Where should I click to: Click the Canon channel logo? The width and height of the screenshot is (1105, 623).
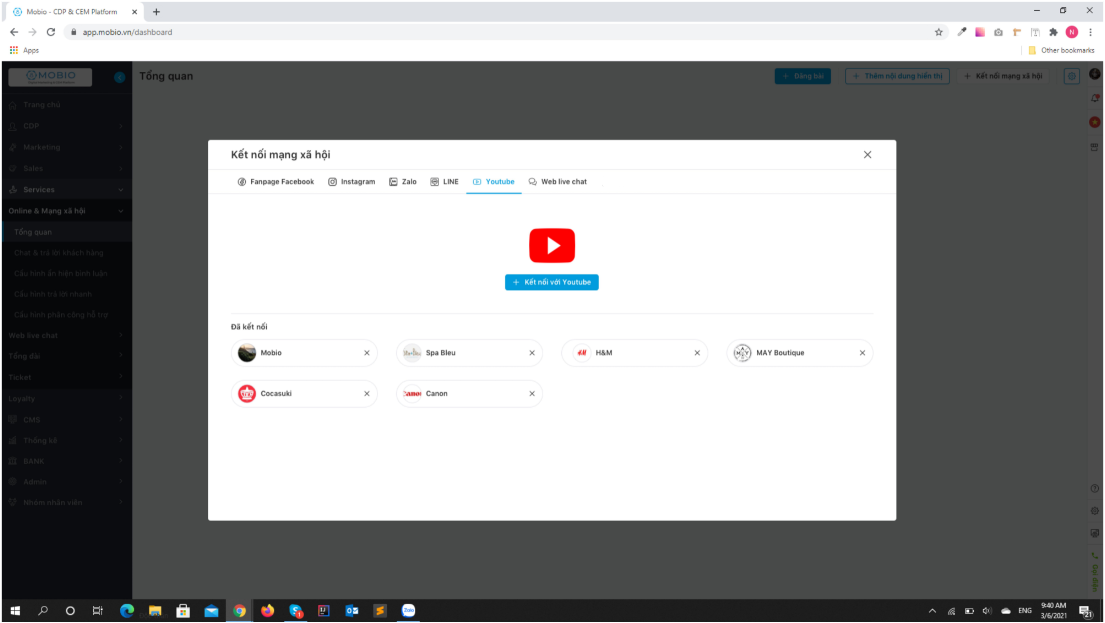click(412, 394)
